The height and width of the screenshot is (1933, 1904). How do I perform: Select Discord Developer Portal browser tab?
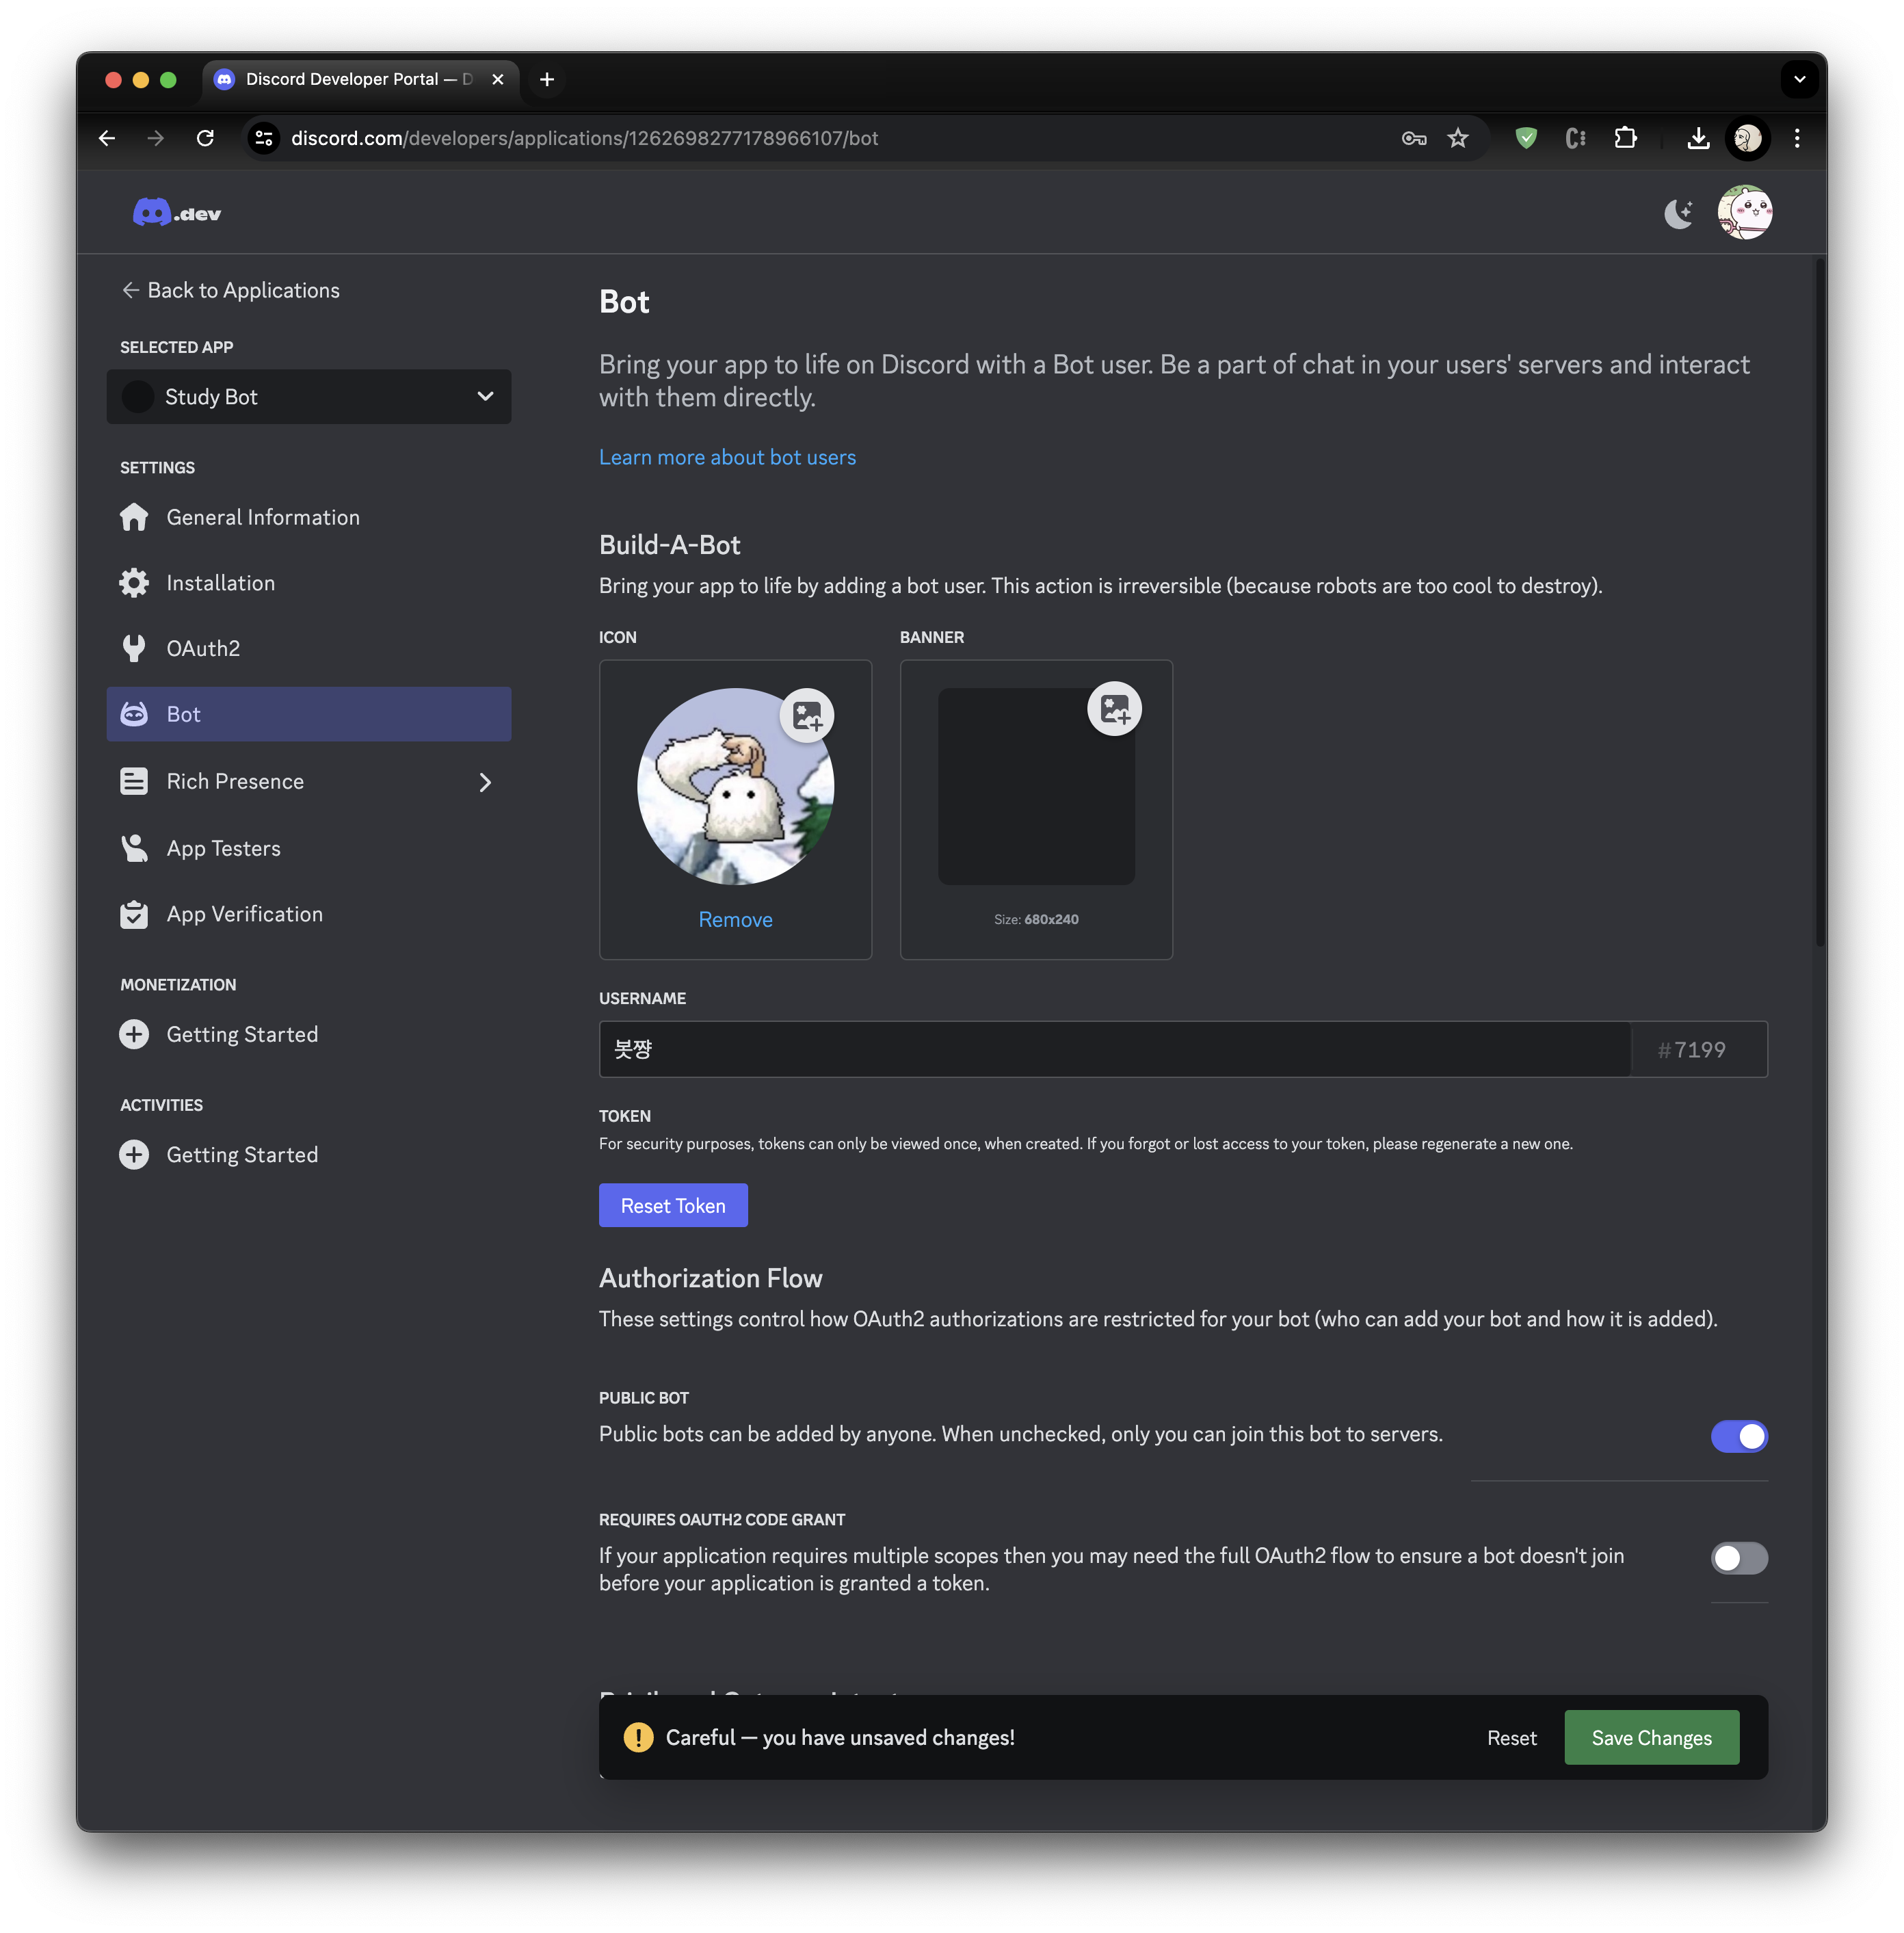point(359,79)
